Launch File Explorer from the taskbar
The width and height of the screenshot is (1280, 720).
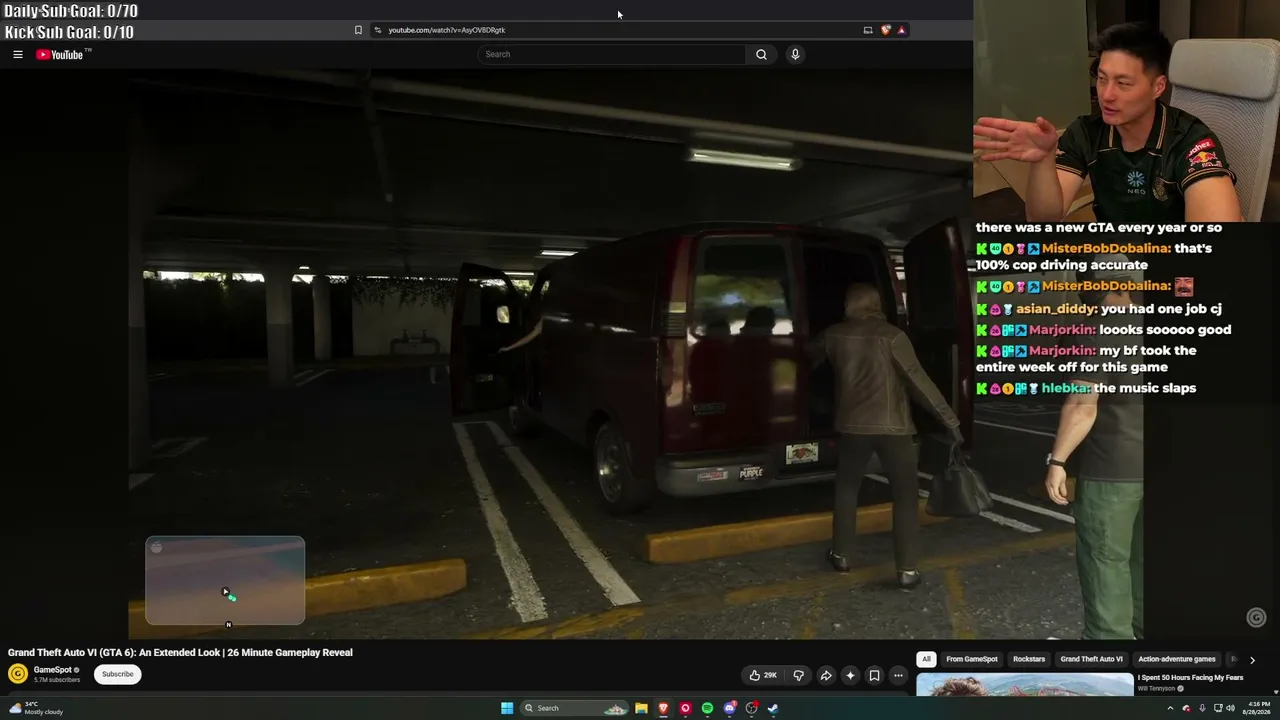641,708
